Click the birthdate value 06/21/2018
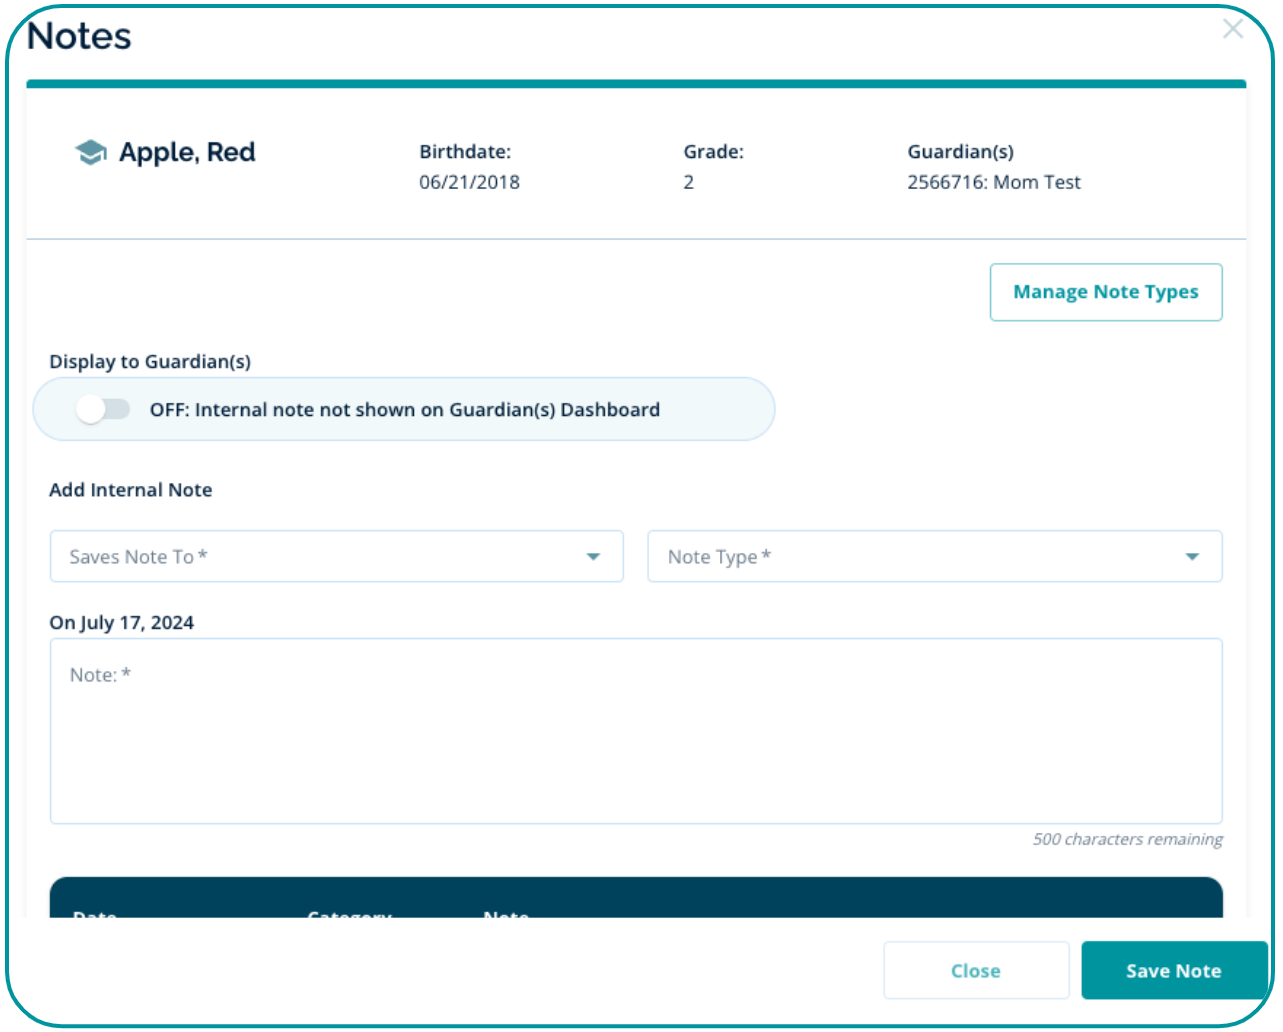Viewport: 1283px width, 1032px height. 469,182
